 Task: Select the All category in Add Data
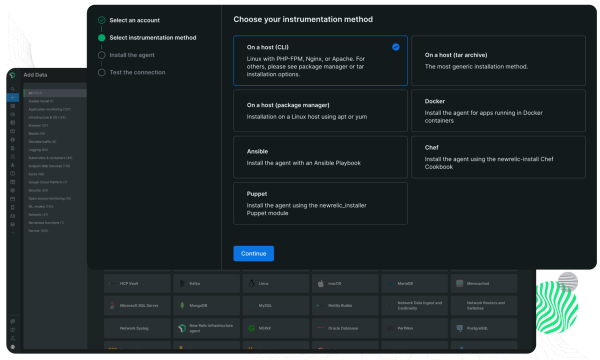(x=55, y=93)
